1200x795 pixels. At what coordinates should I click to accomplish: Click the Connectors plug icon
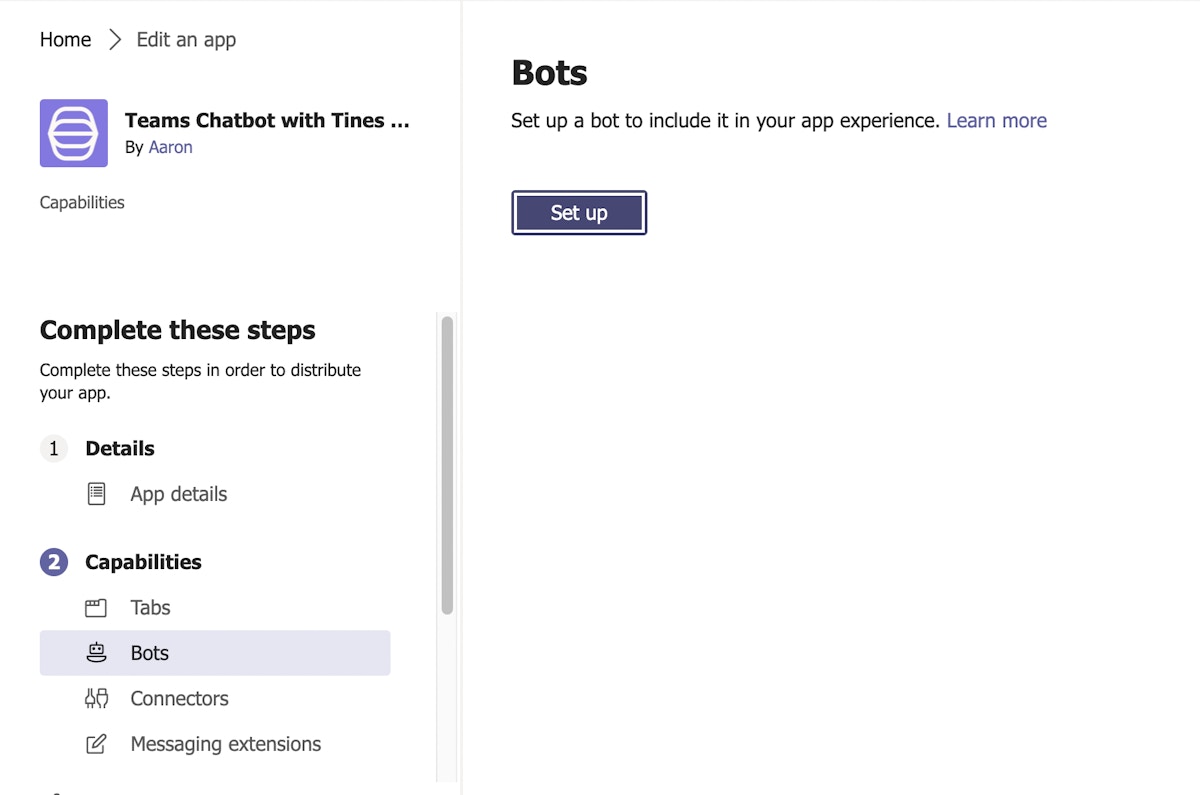(x=96, y=699)
